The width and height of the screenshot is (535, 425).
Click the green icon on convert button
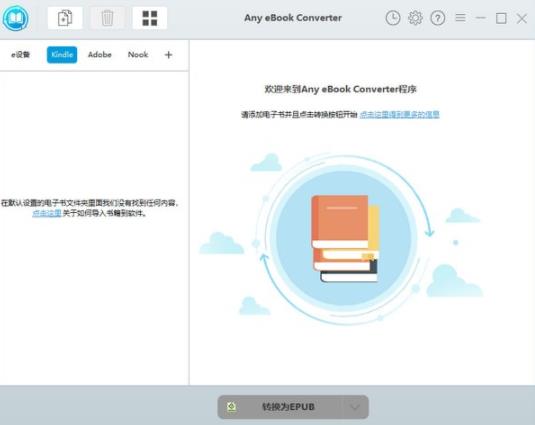232,407
